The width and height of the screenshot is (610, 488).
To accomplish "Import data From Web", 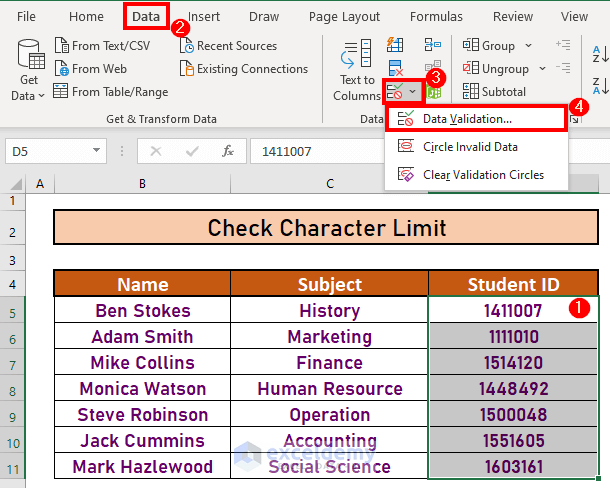I will point(91,69).
